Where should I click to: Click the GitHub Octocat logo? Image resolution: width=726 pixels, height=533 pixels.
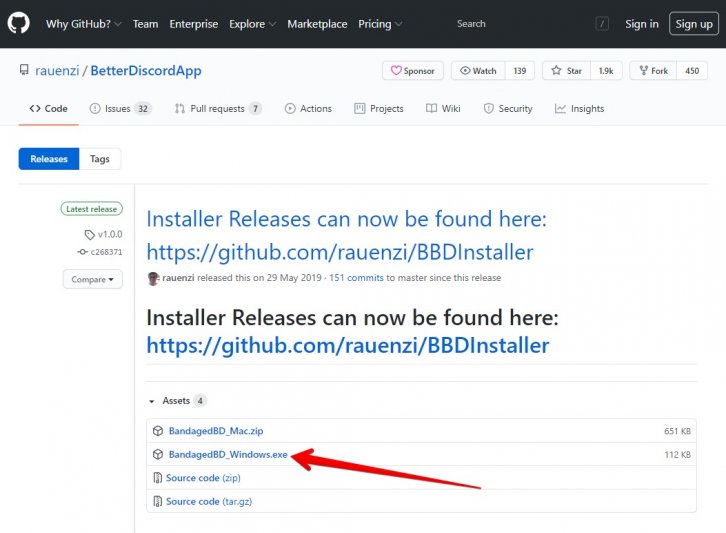click(x=19, y=23)
